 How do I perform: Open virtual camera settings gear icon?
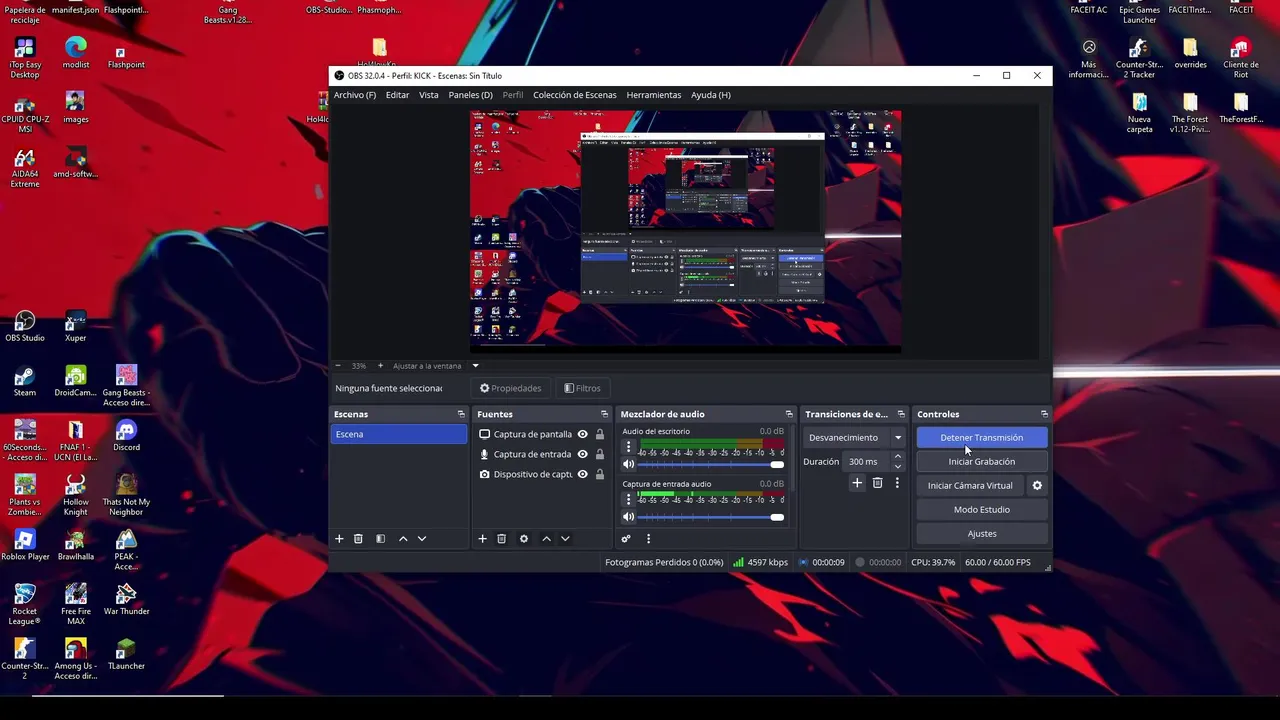1037,486
